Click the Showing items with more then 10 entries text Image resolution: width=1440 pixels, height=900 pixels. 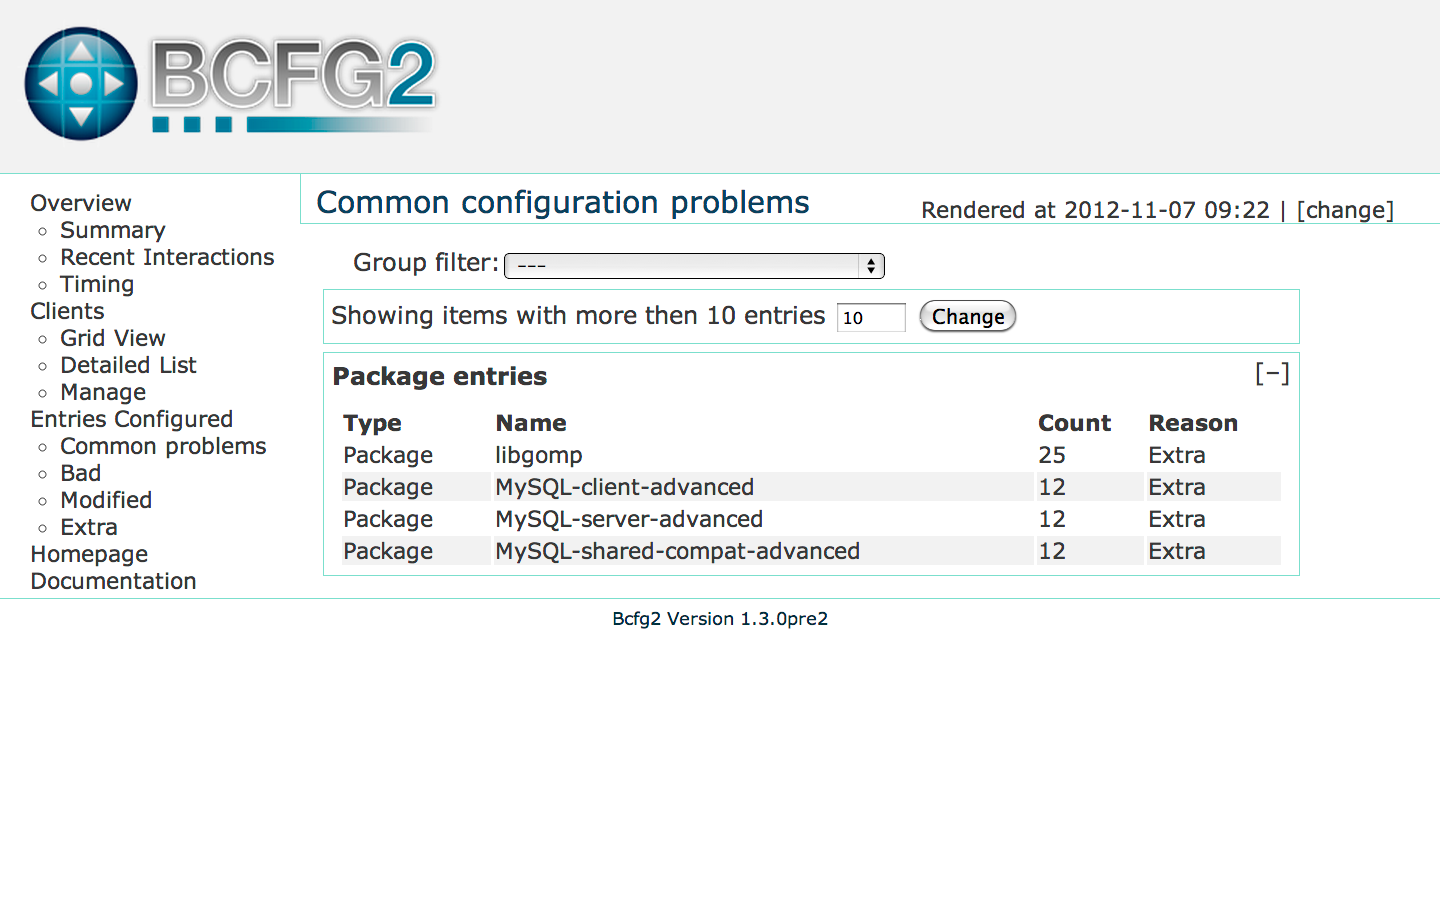[x=578, y=315]
